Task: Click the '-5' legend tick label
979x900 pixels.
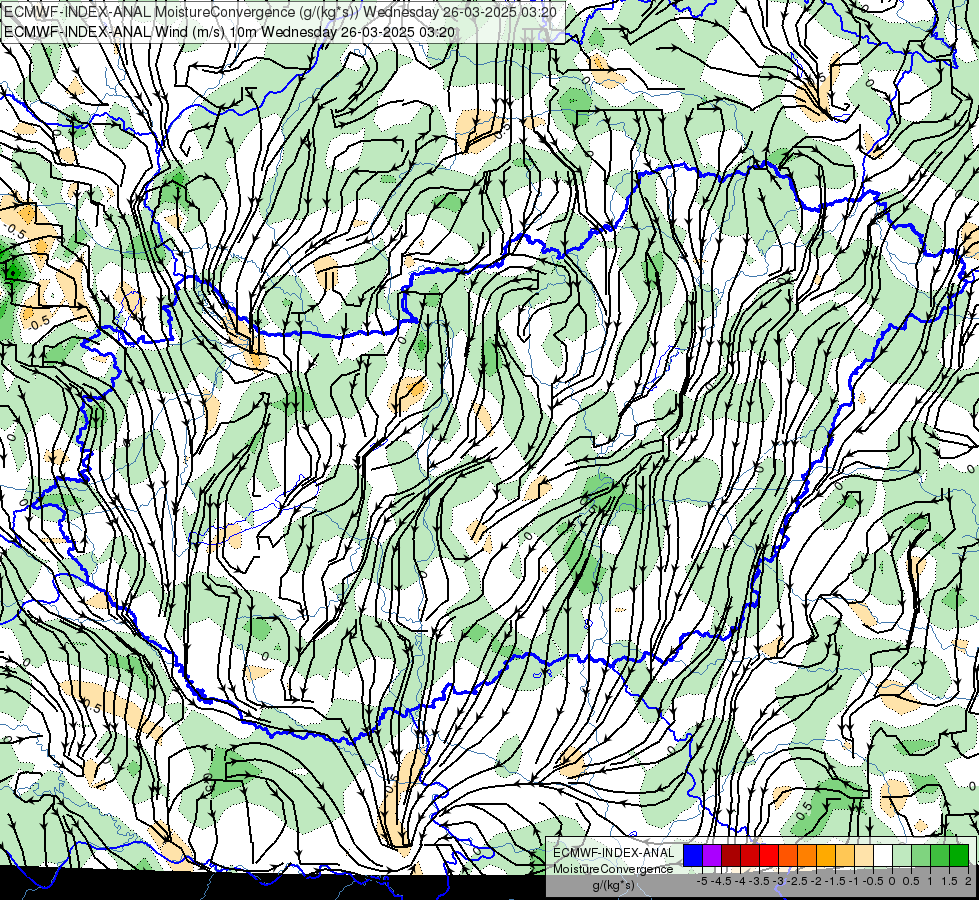Action: tap(702, 881)
